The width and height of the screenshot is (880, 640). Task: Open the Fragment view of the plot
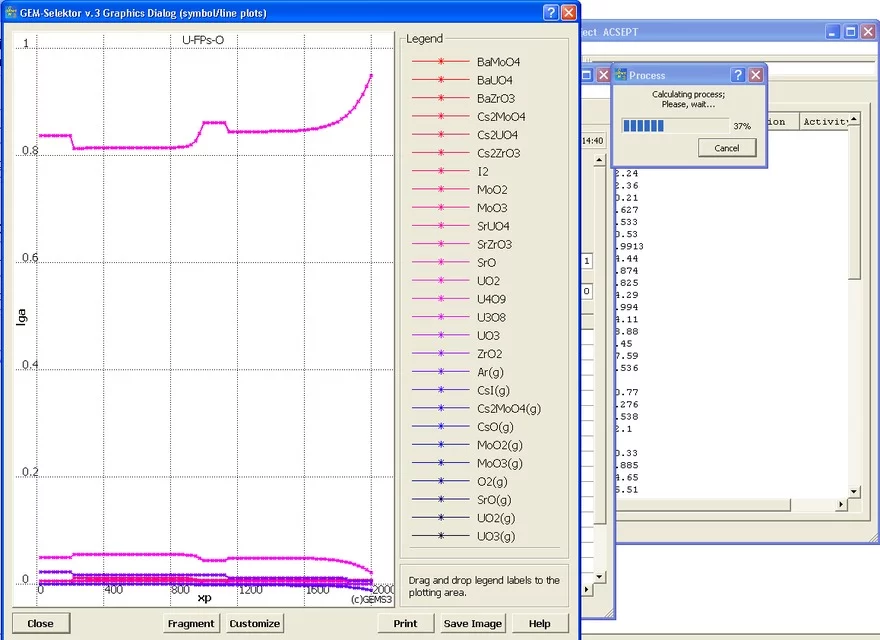tap(191, 623)
